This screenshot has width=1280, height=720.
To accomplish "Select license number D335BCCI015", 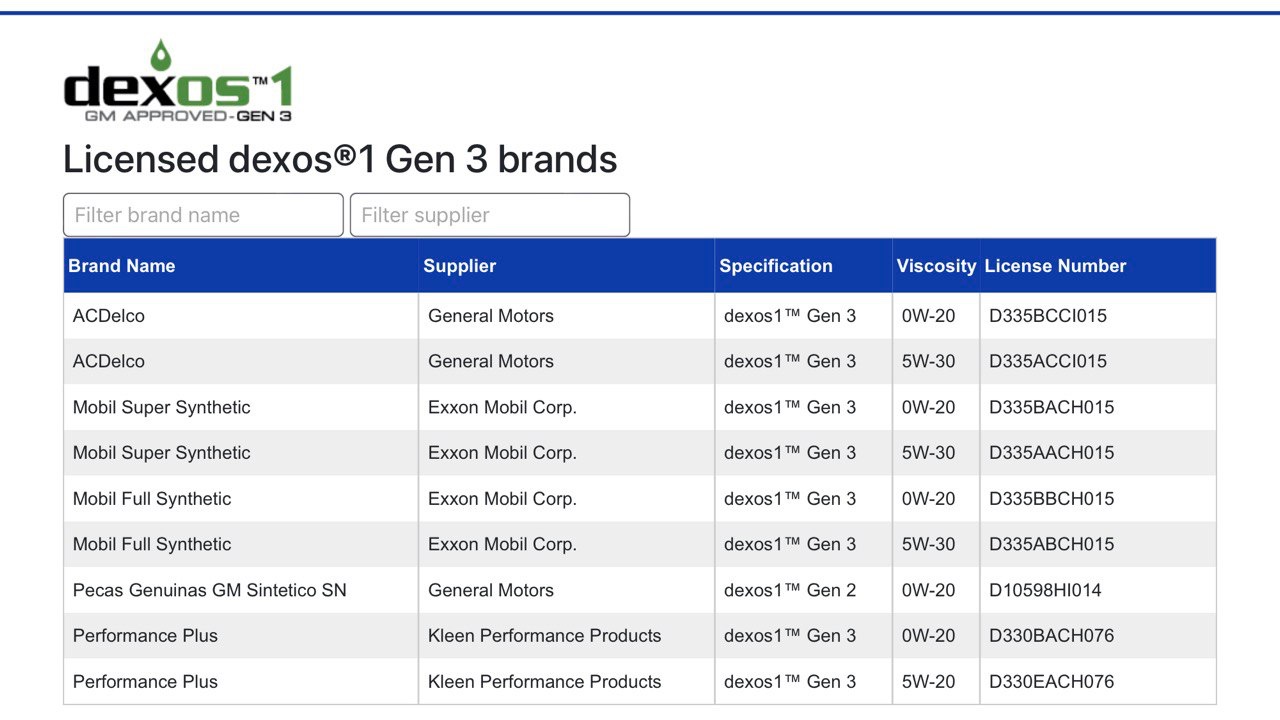I will pos(1048,316).
